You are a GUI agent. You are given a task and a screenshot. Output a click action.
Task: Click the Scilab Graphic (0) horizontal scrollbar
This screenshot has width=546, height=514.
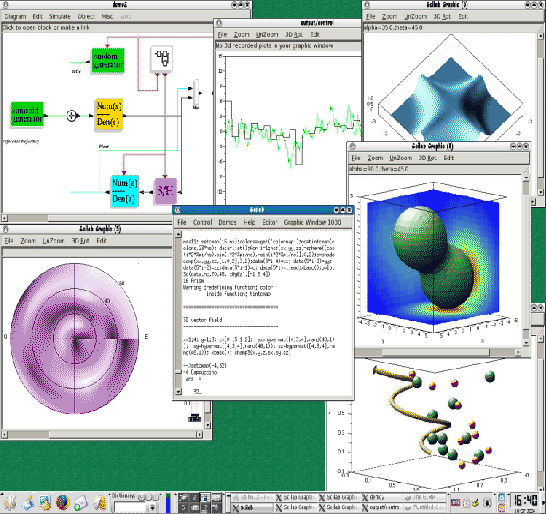click(438, 352)
